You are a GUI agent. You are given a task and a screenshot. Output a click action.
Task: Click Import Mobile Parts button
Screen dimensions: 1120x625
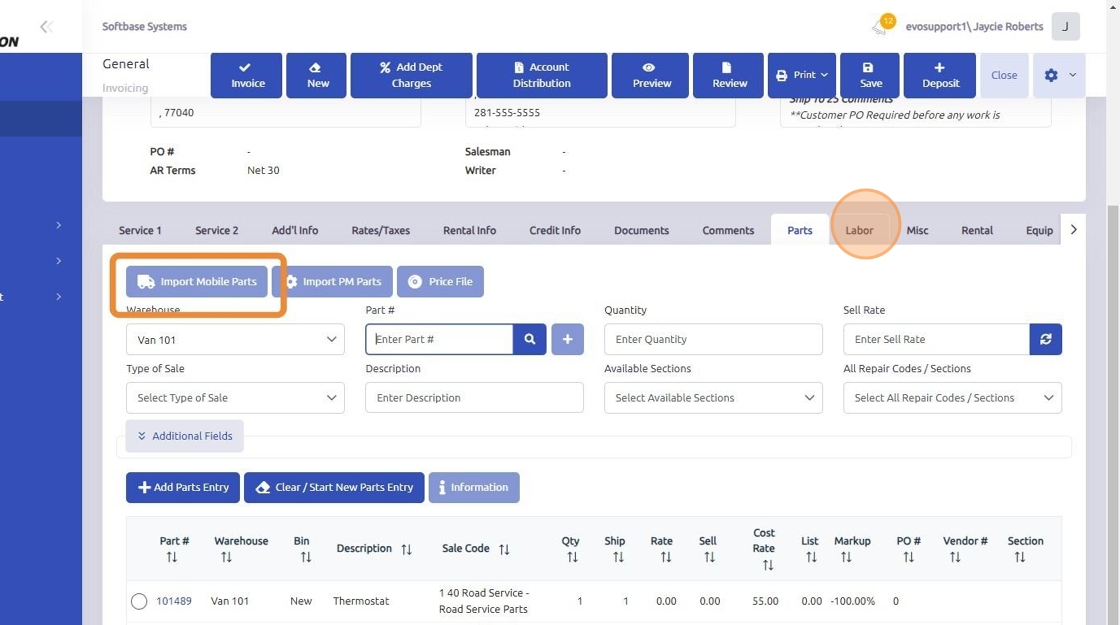click(197, 281)
